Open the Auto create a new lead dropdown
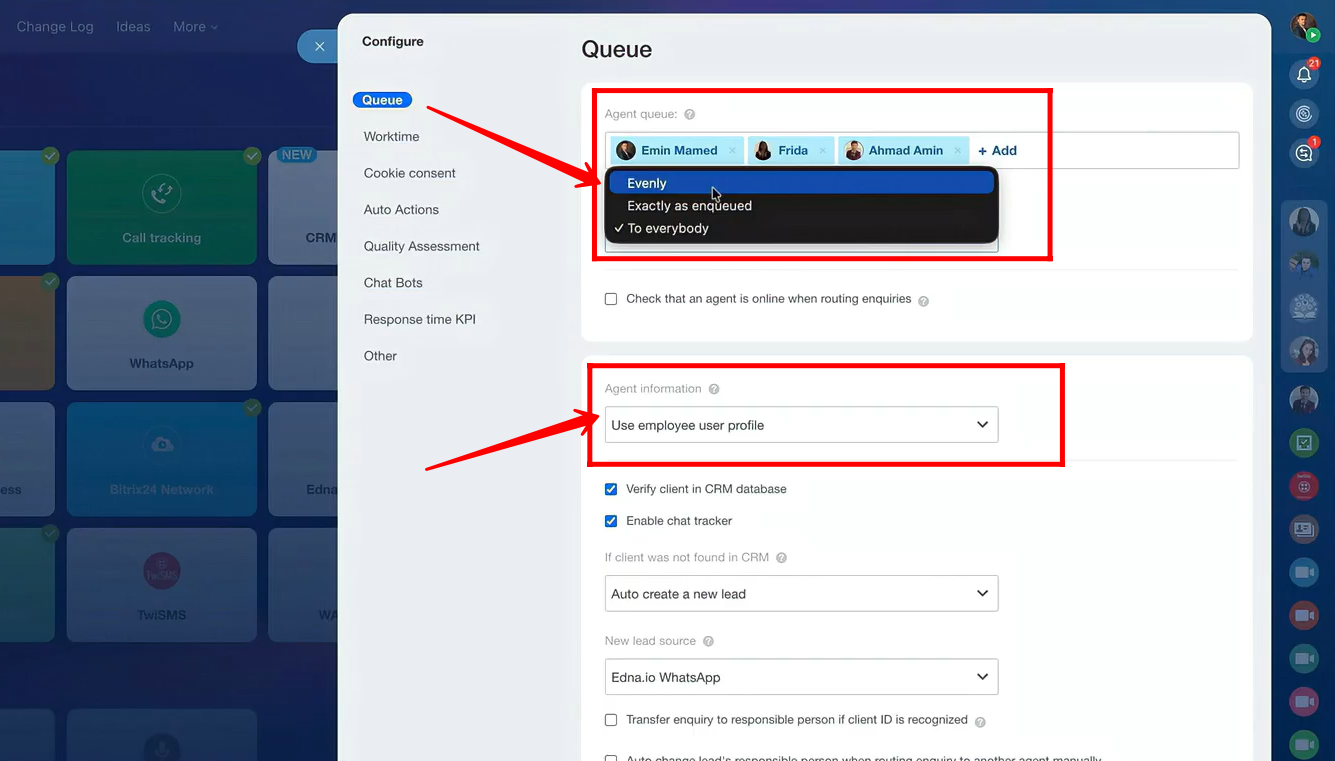The image size is (1335, 761). point(801,594)
